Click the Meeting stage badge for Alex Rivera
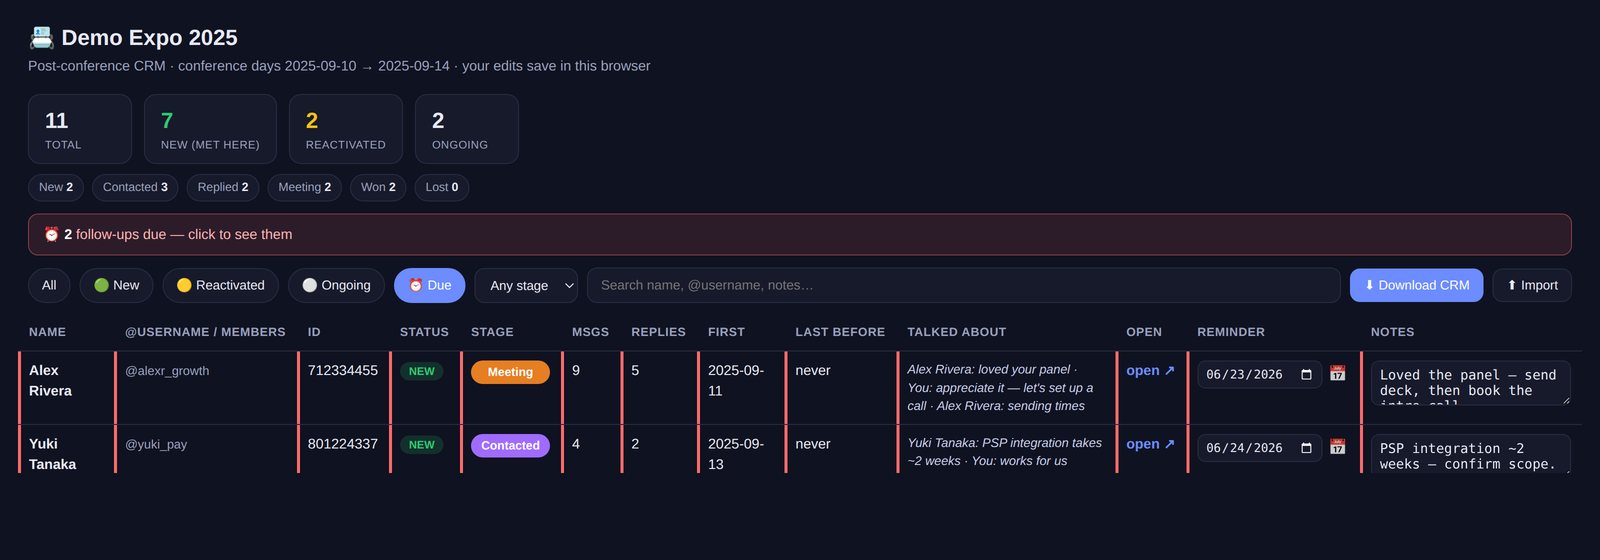 tap(510, 372)
